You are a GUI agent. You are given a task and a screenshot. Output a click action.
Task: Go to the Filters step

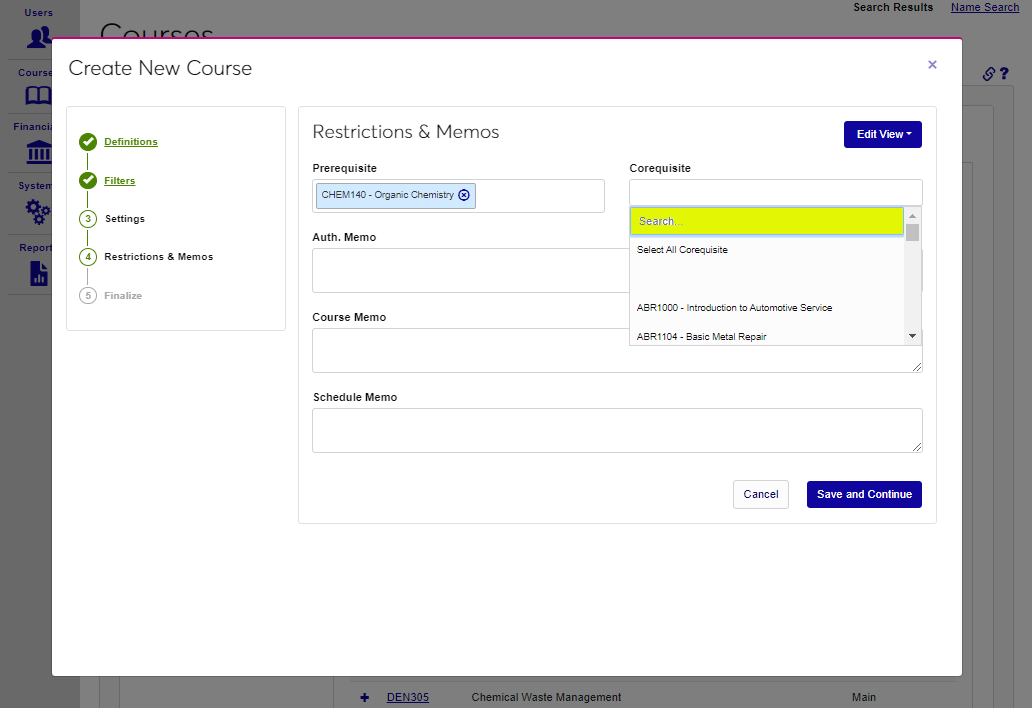coord(120,181)
